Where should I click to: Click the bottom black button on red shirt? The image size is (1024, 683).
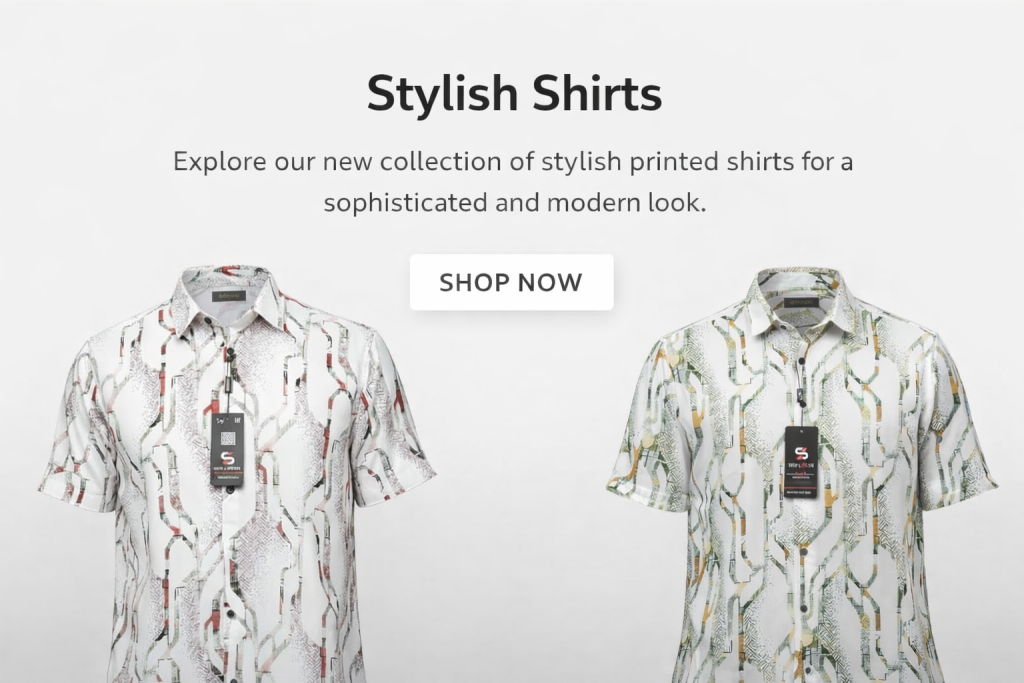pos(230,615)
